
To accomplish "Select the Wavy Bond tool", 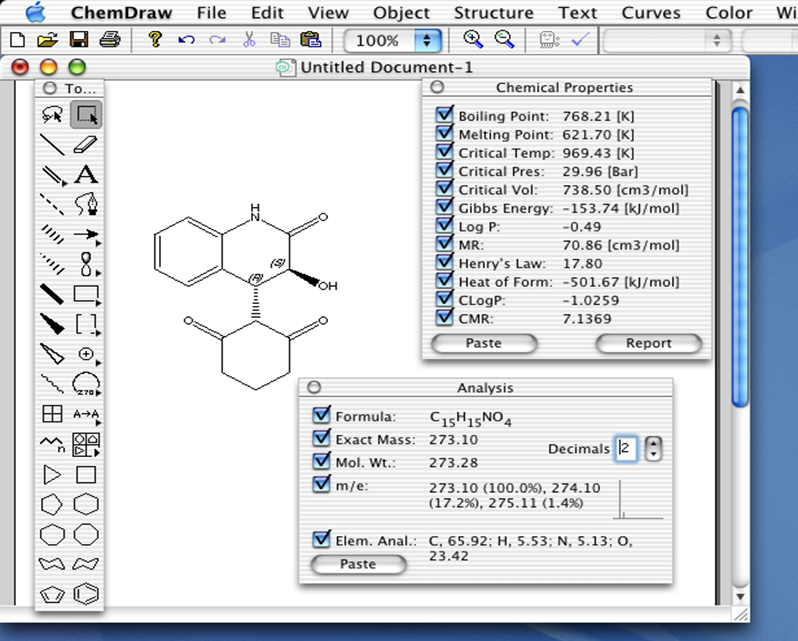I will click(52, 384).
